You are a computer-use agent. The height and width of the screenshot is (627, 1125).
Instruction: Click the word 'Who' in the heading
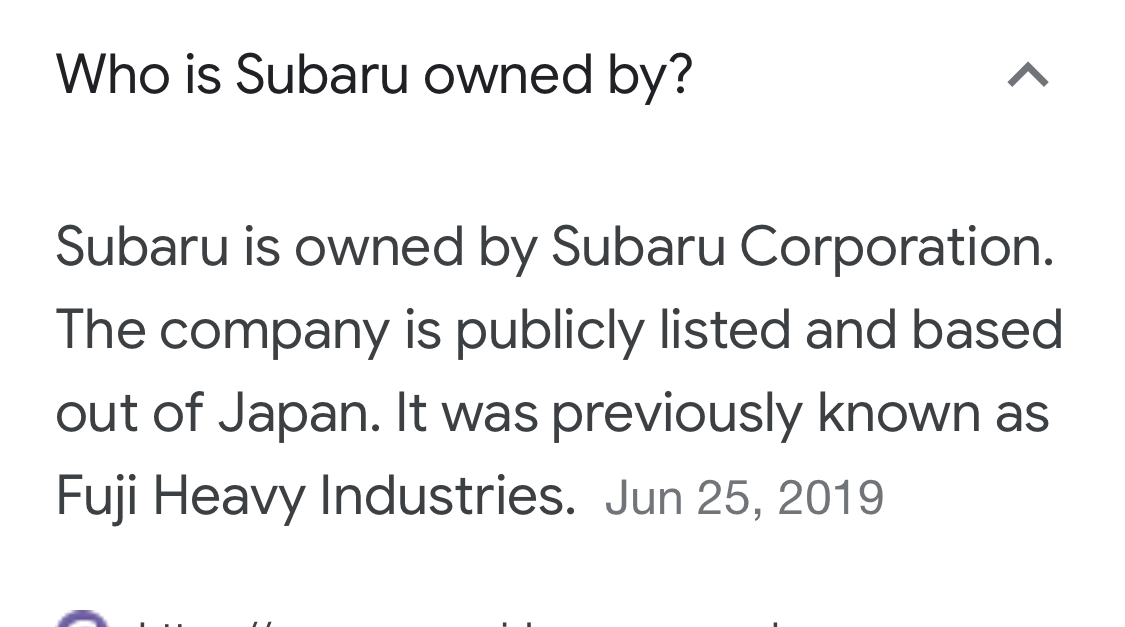pos(113,75)
